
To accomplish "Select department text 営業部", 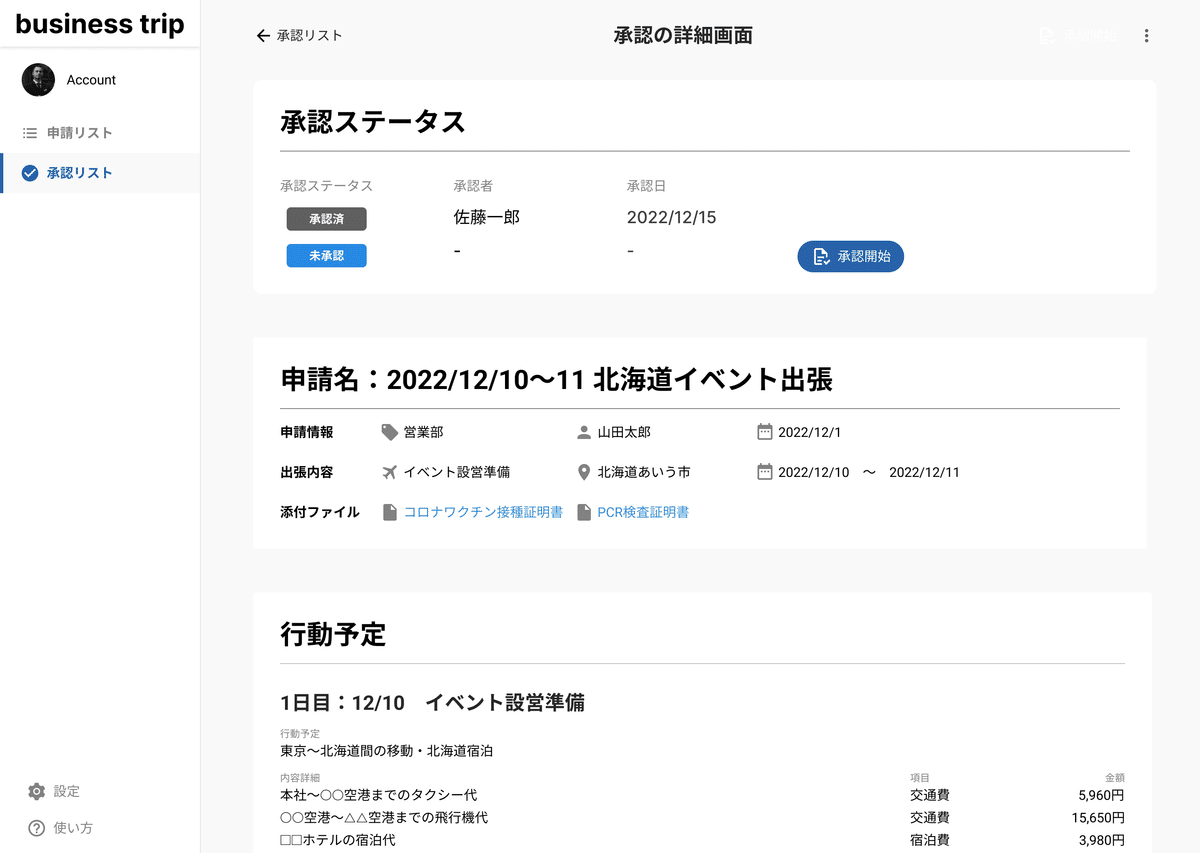I will coord(423,432).
